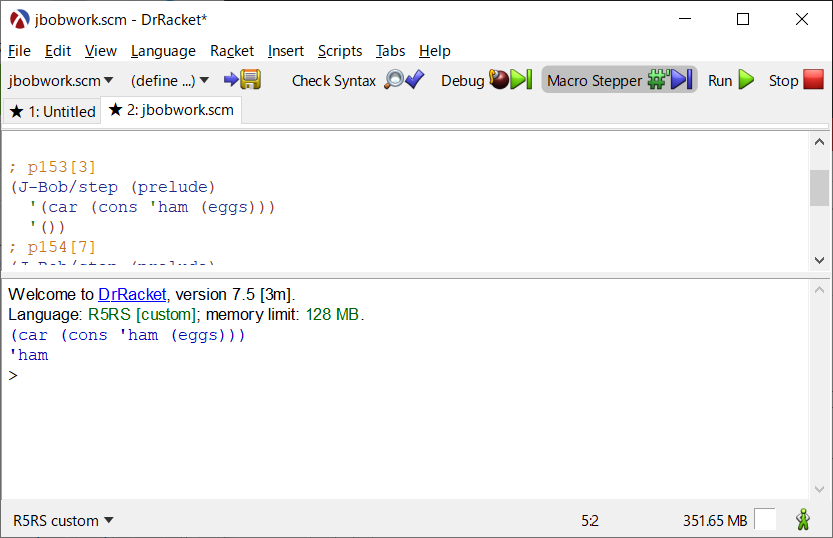This screenshot has width=833, height=538.
Task: Maximize the DrRacket window
Action: pyautogui.click(x=743, y=19)
